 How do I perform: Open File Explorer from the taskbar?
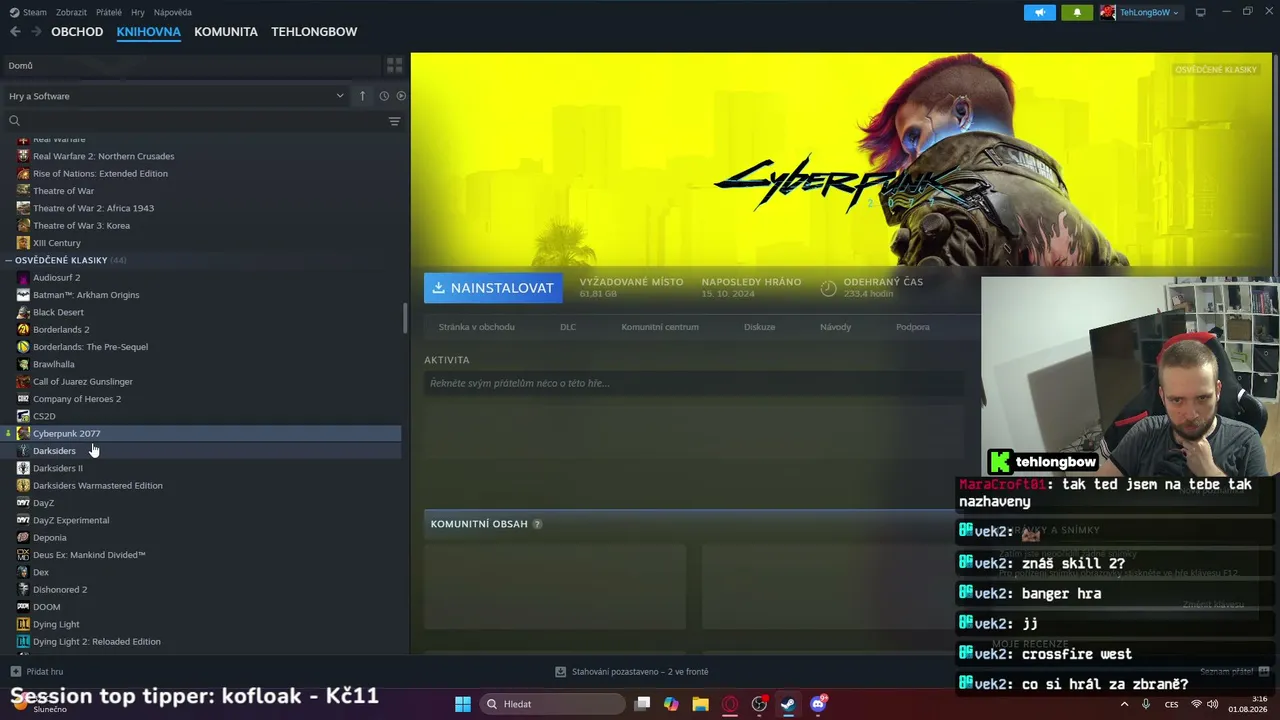[x=700, y=704]
